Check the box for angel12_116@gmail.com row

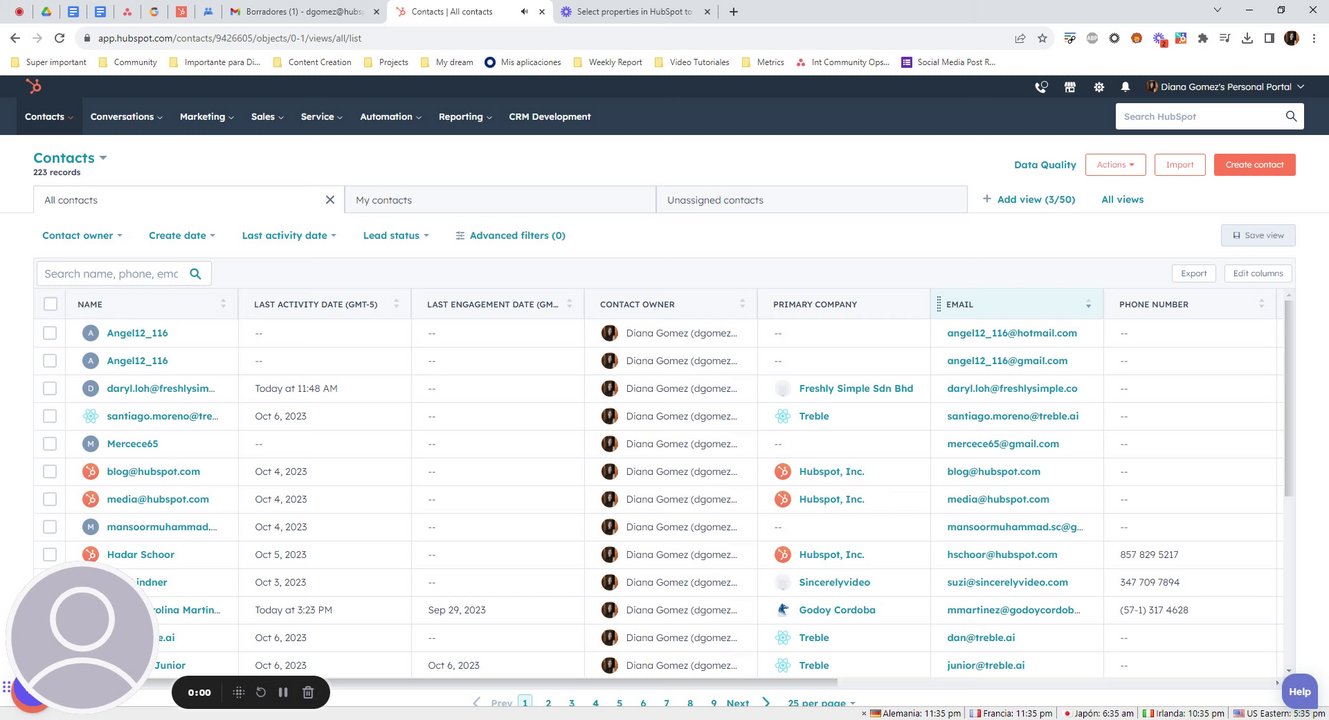50,361
